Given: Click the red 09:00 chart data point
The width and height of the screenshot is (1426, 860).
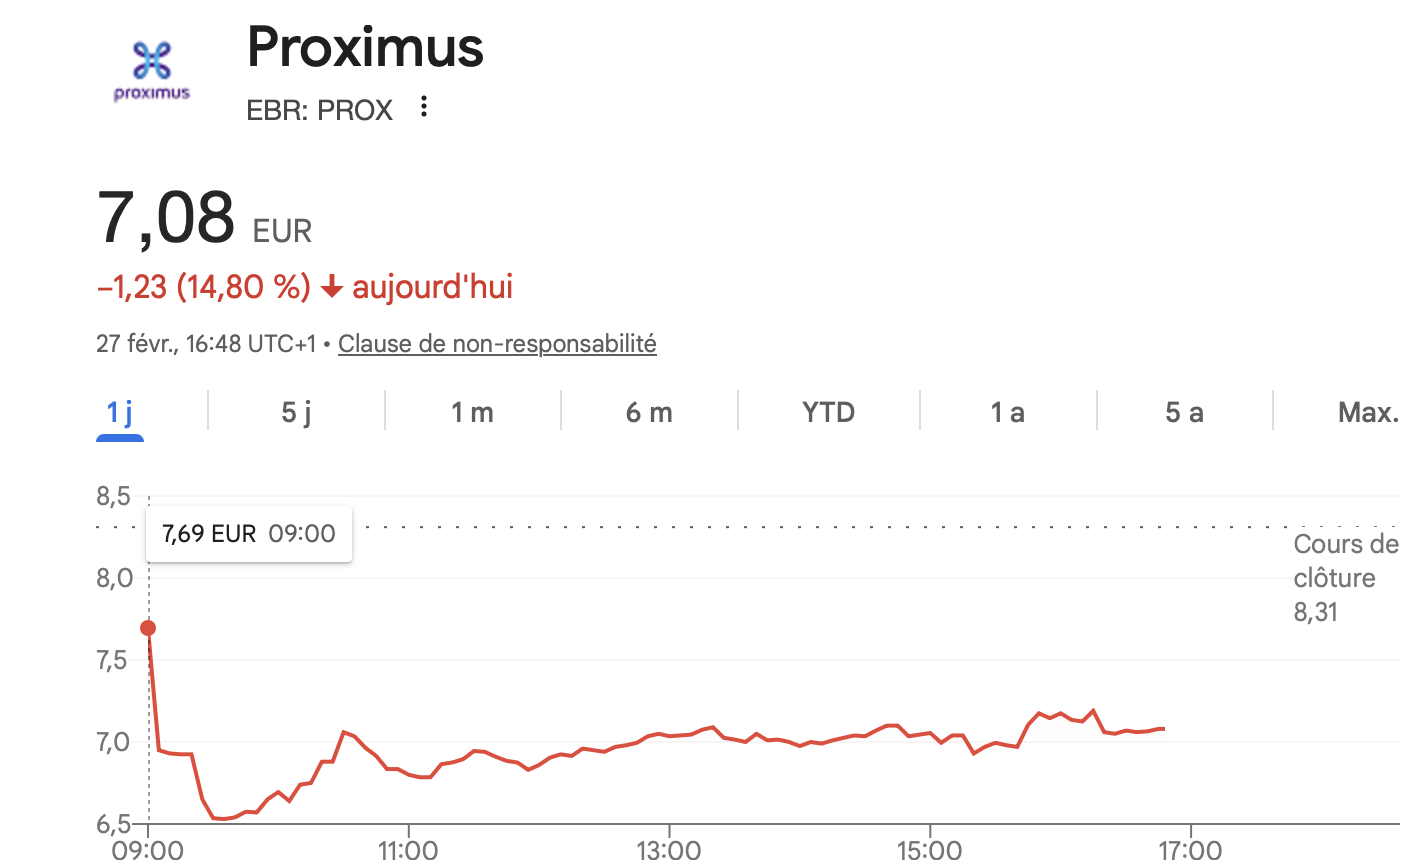Looking at the screenshot, I should click(148, 628).
